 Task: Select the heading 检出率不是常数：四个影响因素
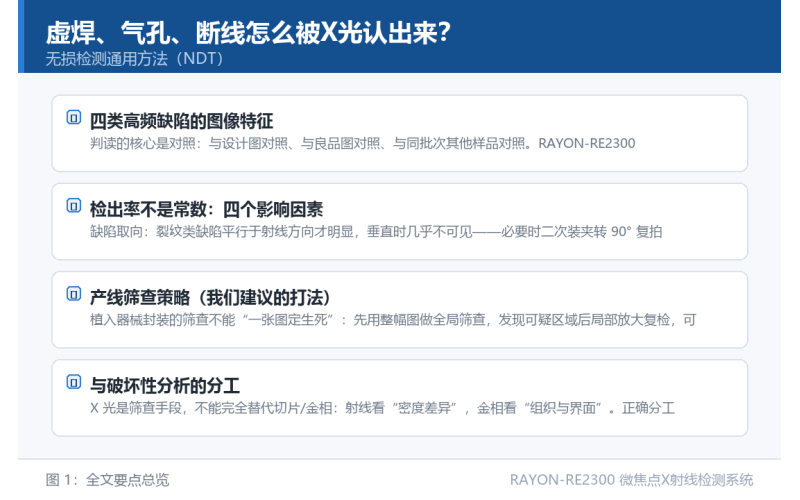(207, 210)
